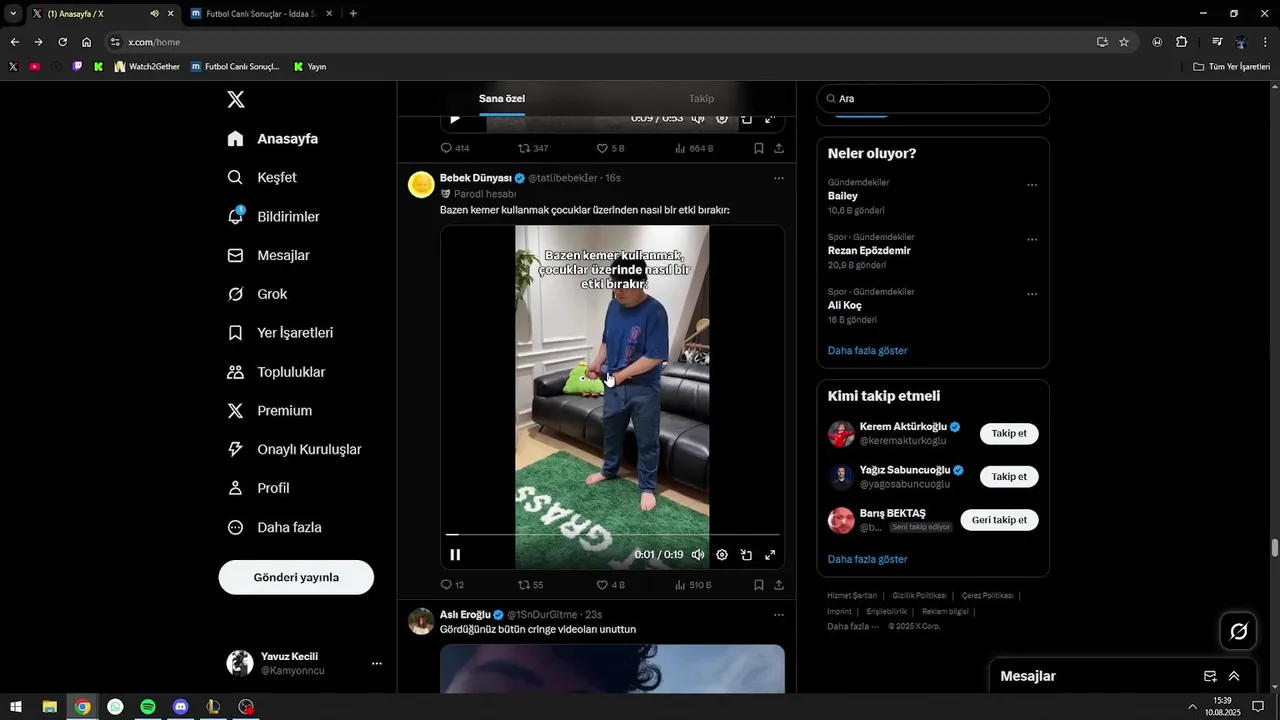The width and height of the screenshot is (1280, 720).
Task: Open floating Grok button at bottom right
Action: [x=1238, y=631]
